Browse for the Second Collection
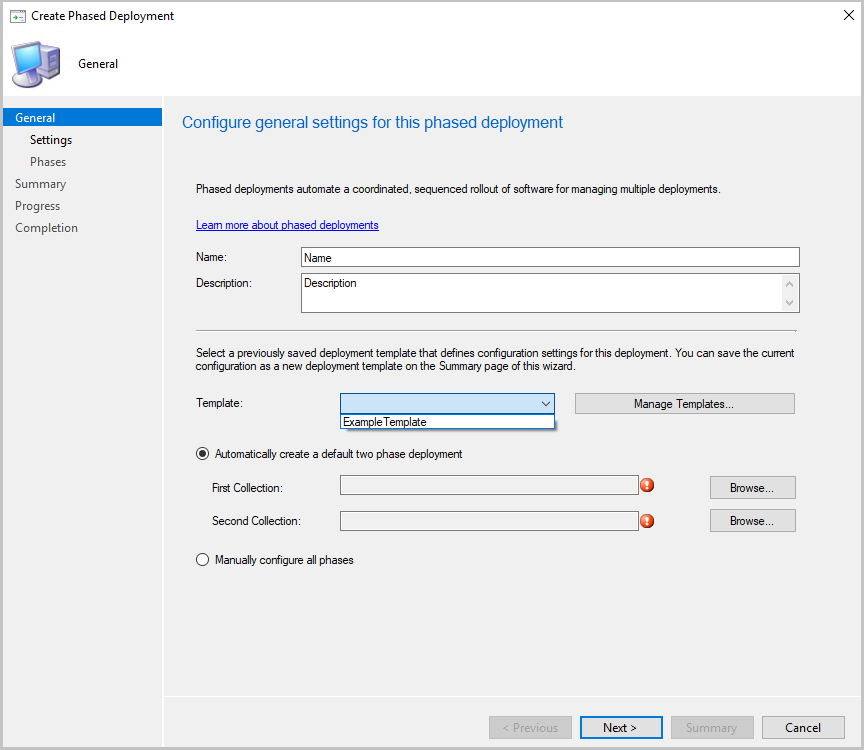 [752, 521]
